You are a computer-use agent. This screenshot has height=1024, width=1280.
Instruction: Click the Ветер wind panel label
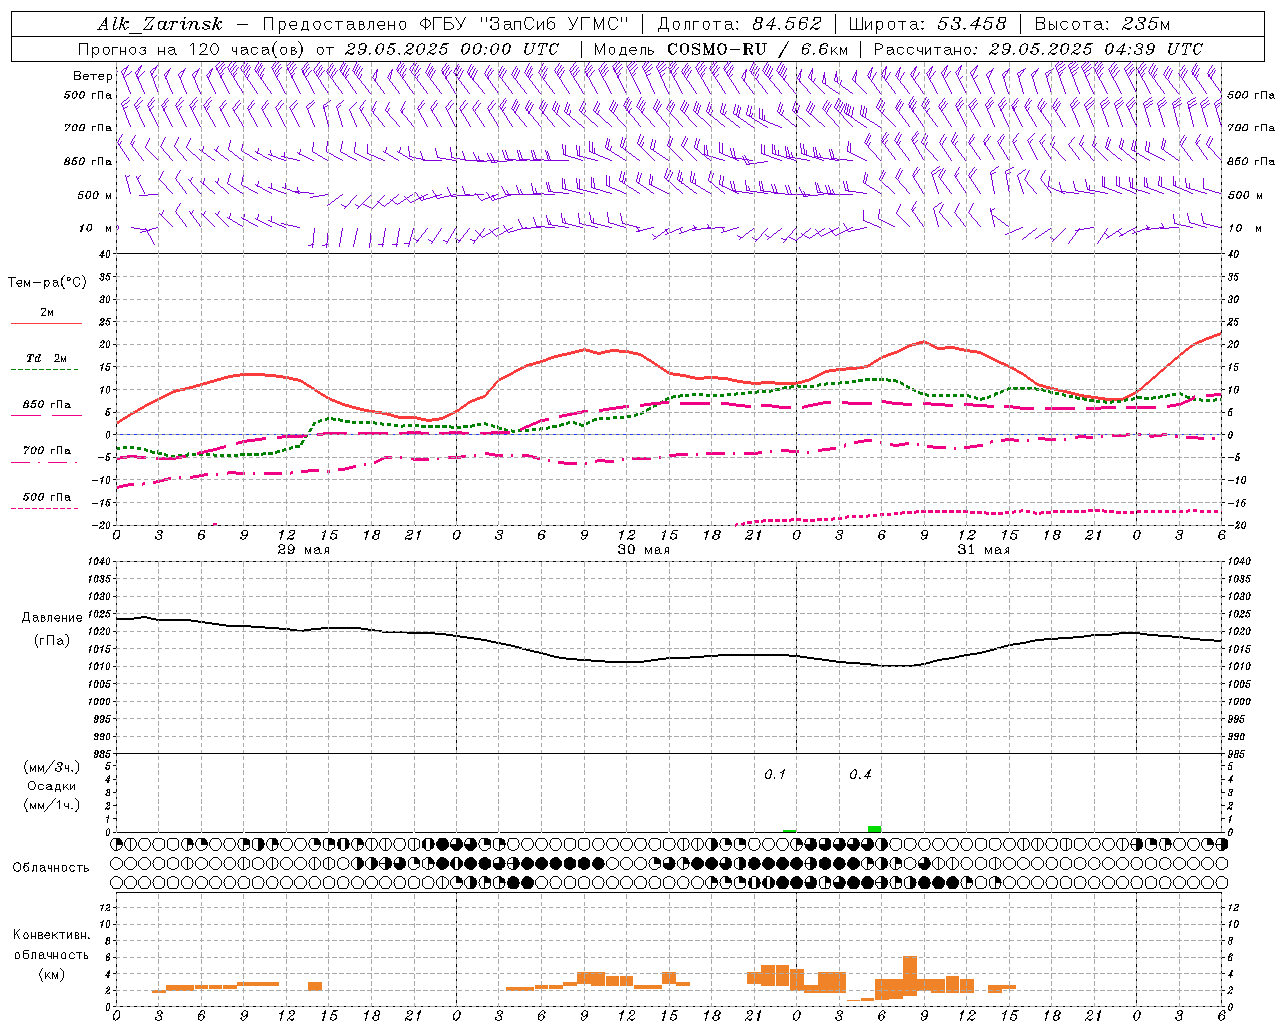pyautogui.click(x=93, y=76)
